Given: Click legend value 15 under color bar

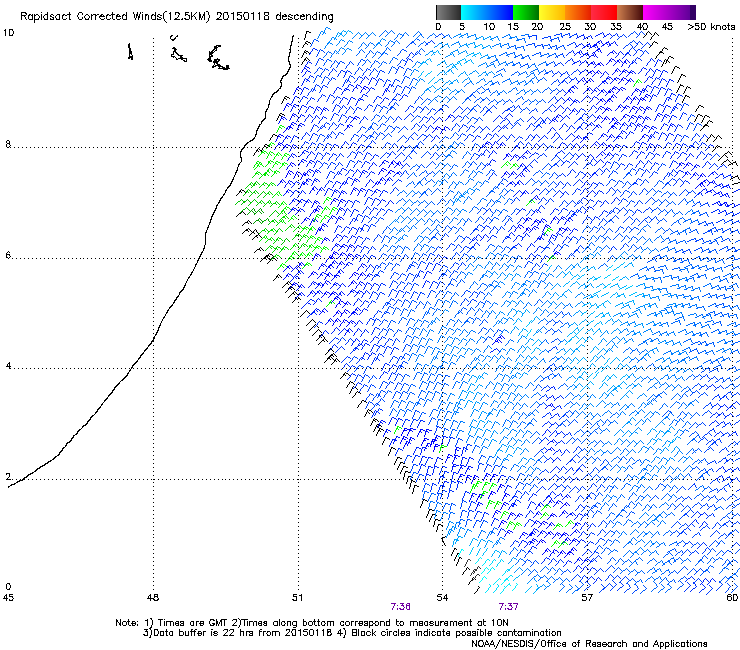Looking at the screenshot, I should 513,27.
